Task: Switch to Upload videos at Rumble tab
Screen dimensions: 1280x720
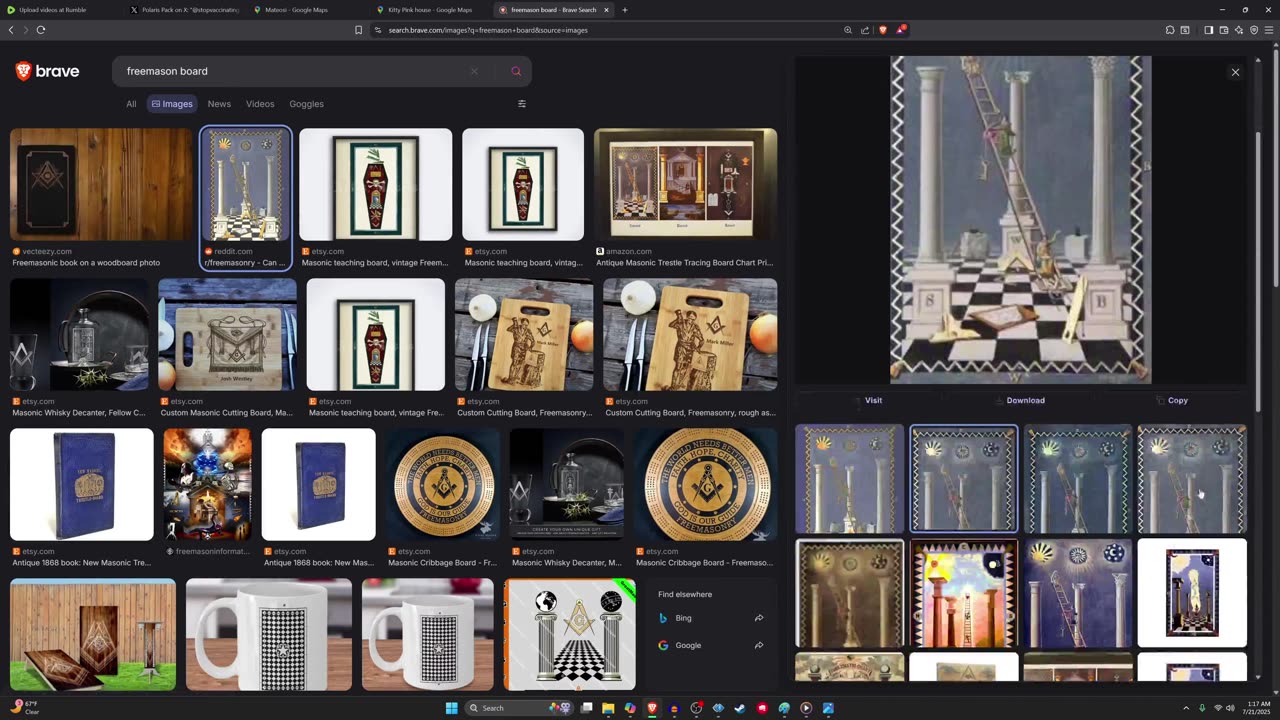Action: tap(61, 10)
